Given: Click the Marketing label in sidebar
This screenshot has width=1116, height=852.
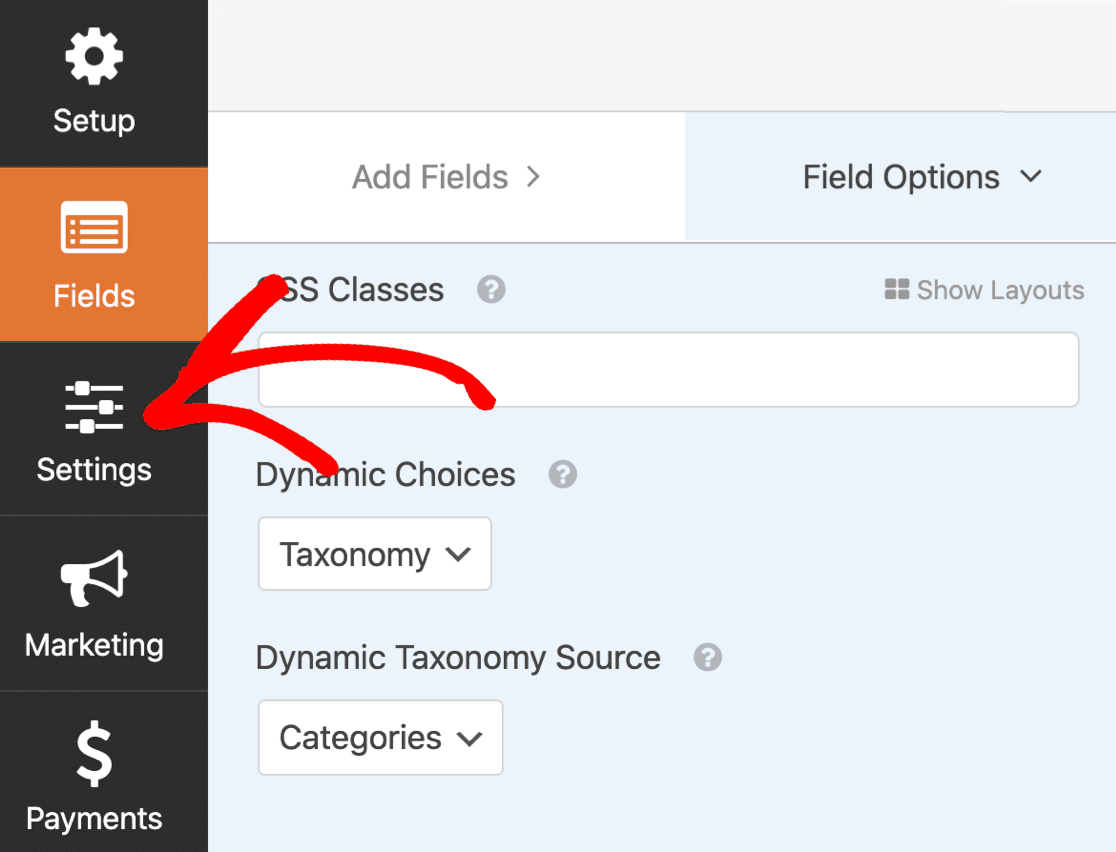Looking at the screenshot, I should pyautogui.click(x=94, y=645).
